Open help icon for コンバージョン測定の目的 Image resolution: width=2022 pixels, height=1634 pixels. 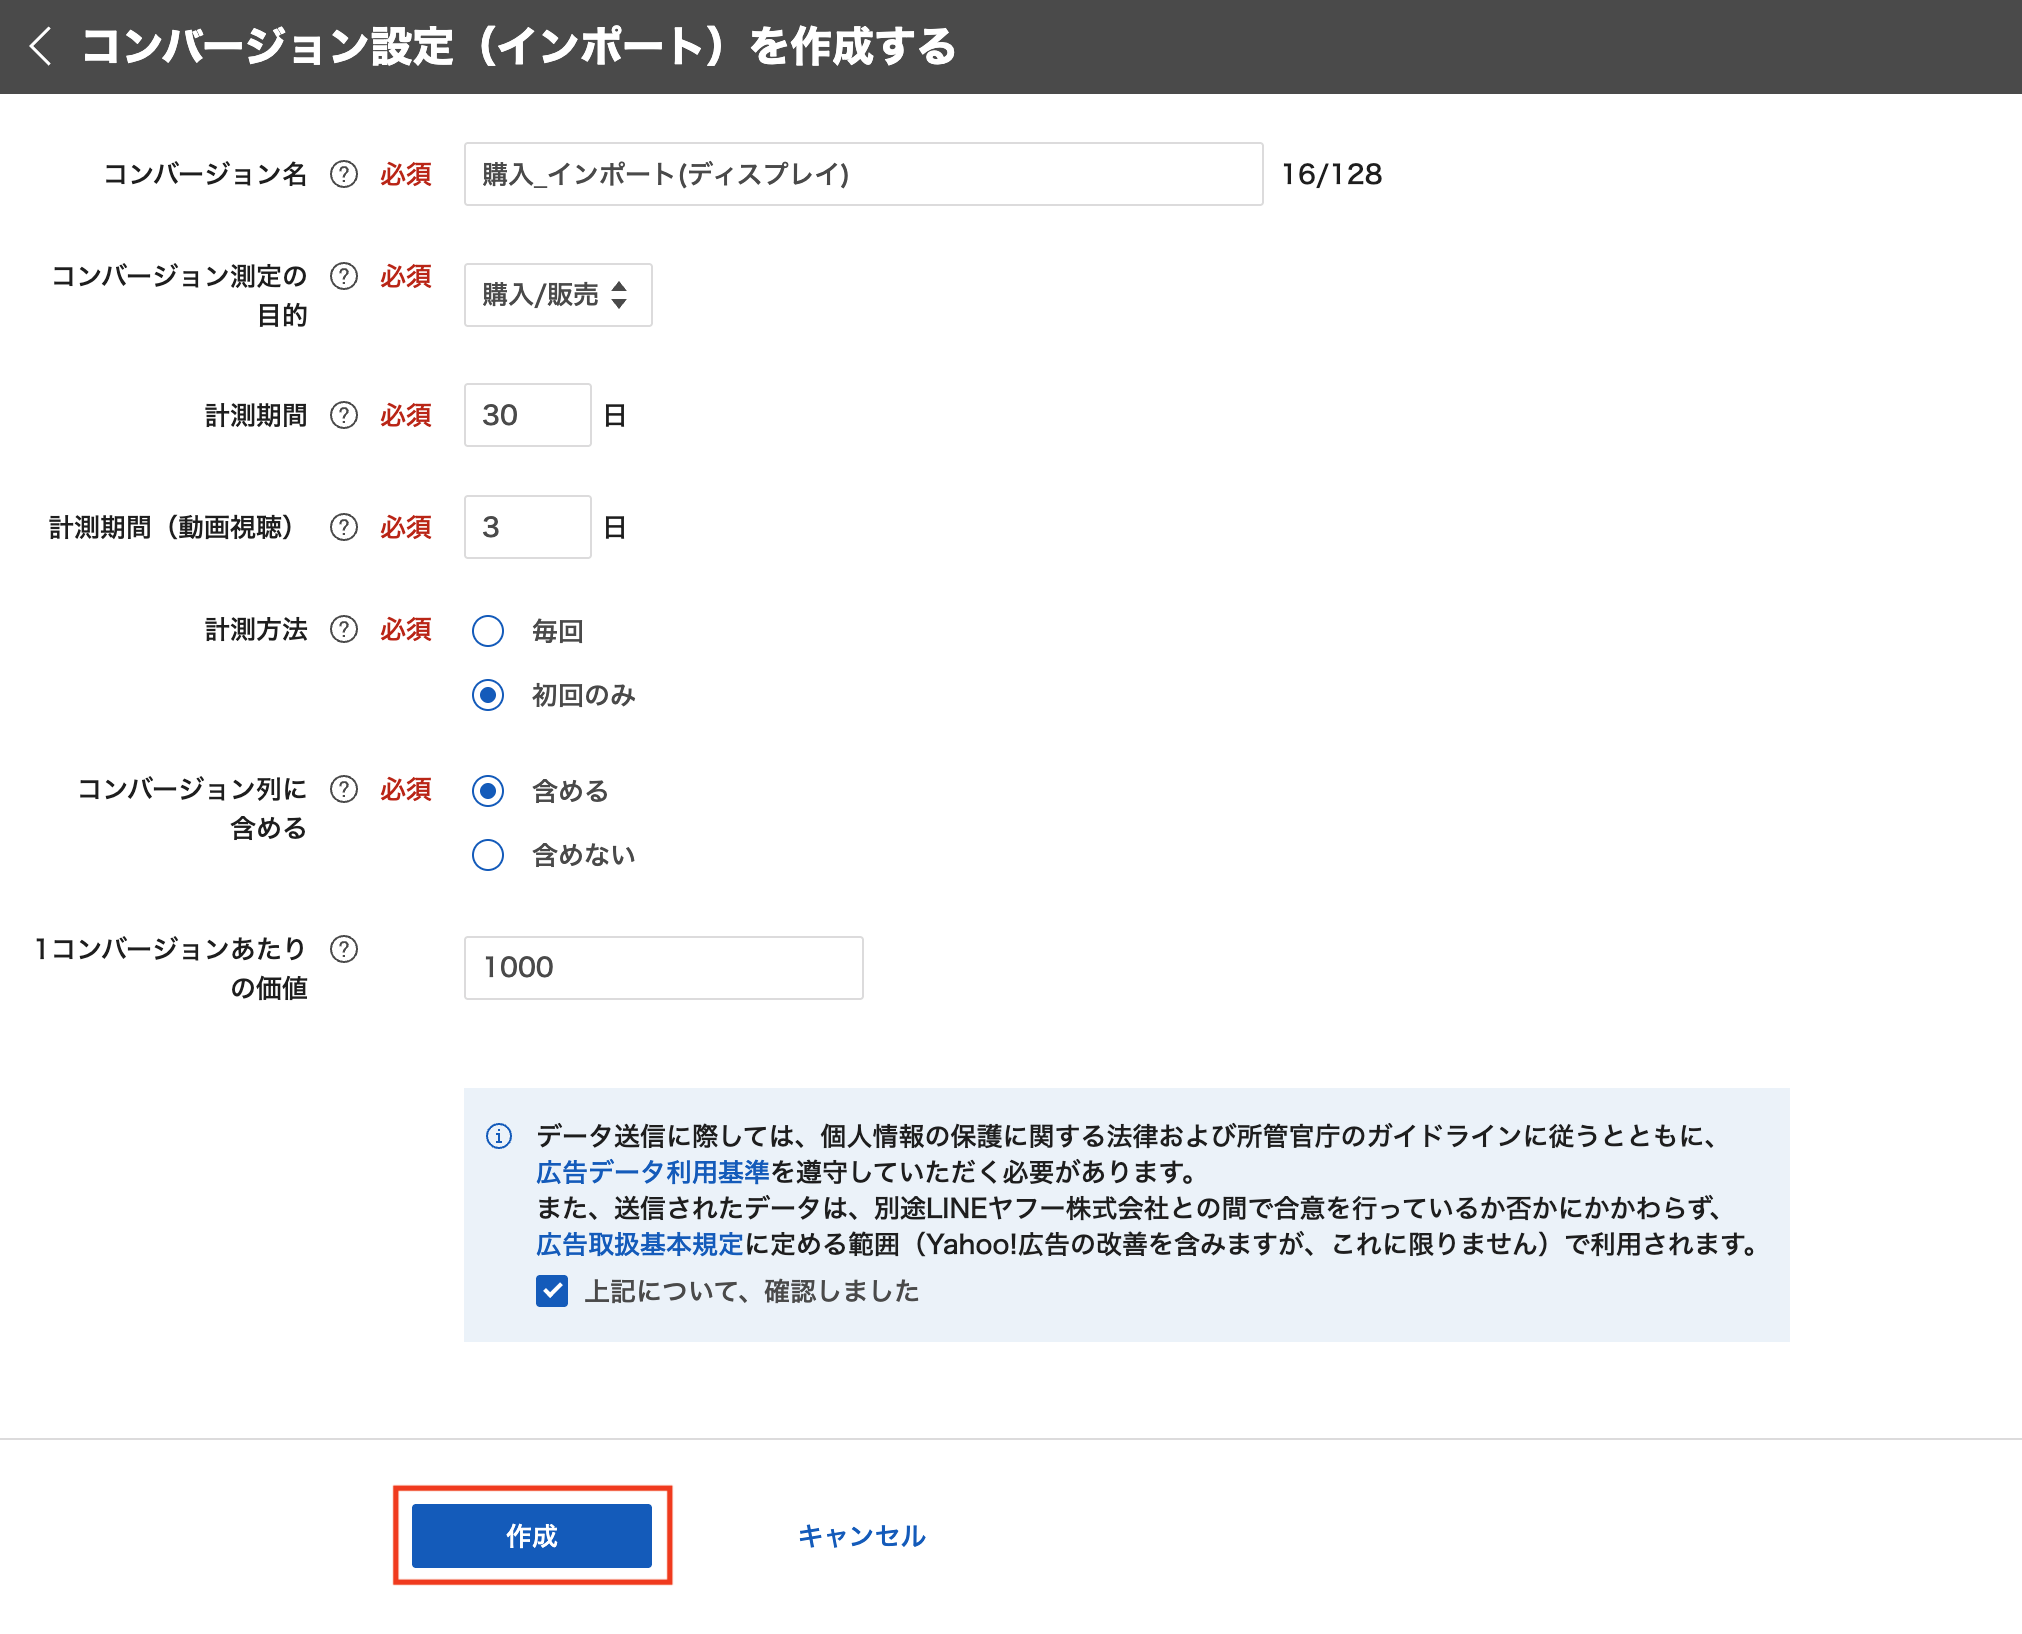click(344, 276)
